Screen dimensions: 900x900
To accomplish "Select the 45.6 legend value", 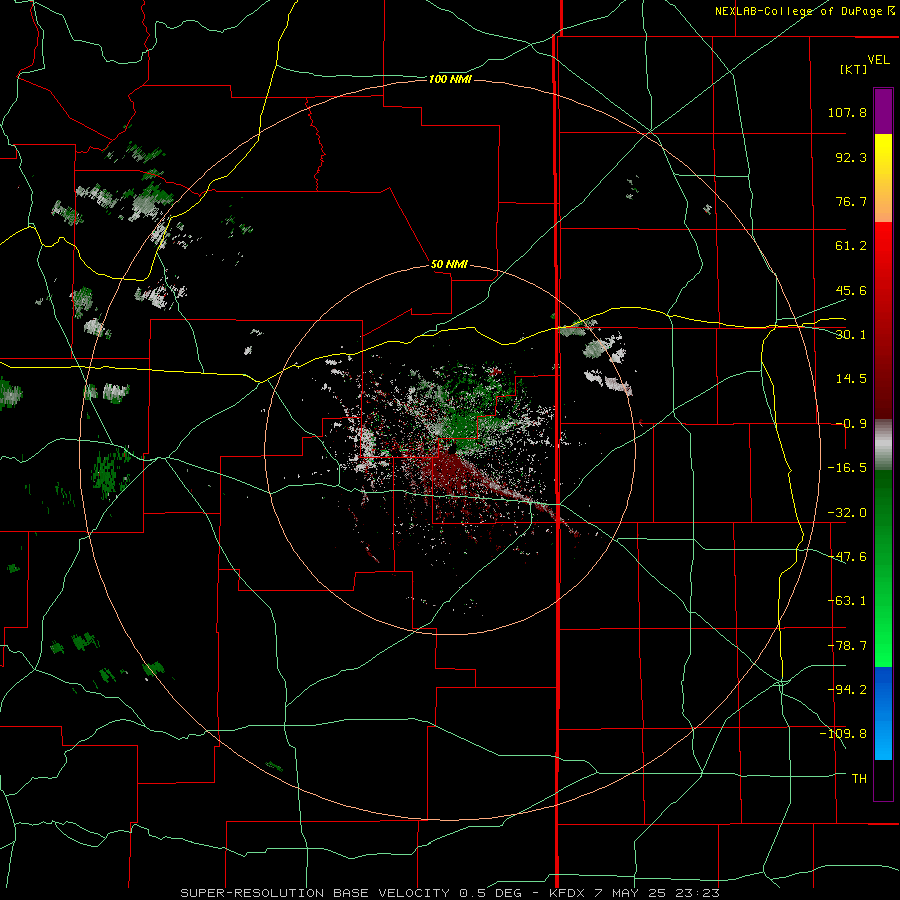I will (x=851, y=290).
